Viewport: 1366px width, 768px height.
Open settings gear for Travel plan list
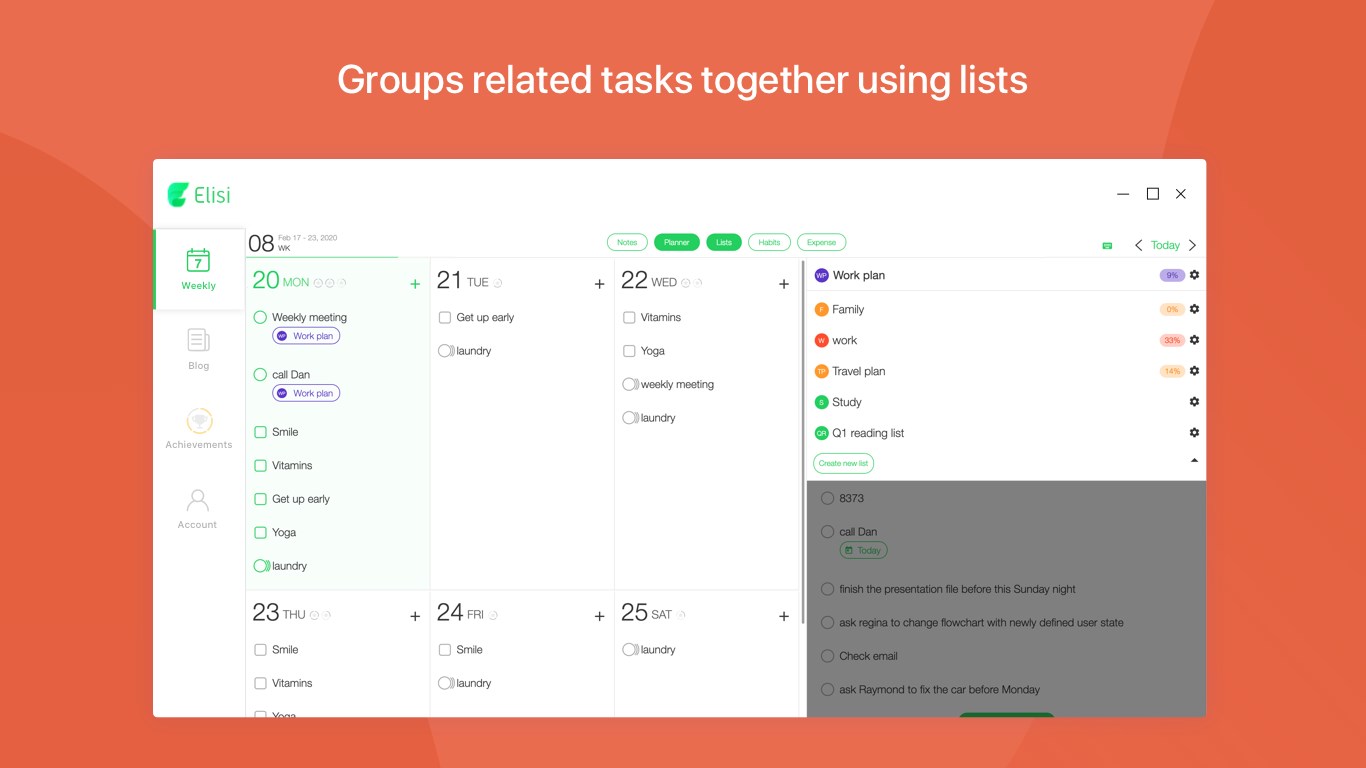point(1194,371)
